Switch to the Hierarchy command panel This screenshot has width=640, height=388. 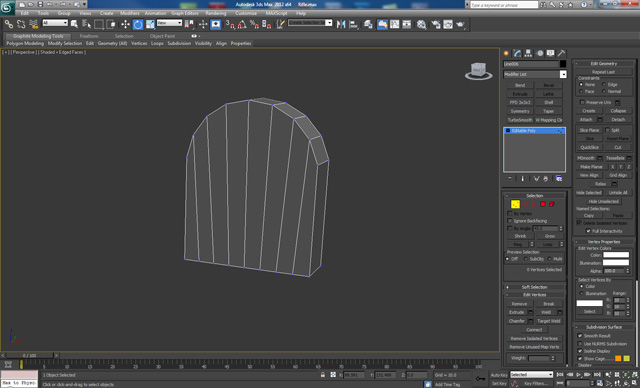point(529,53)
